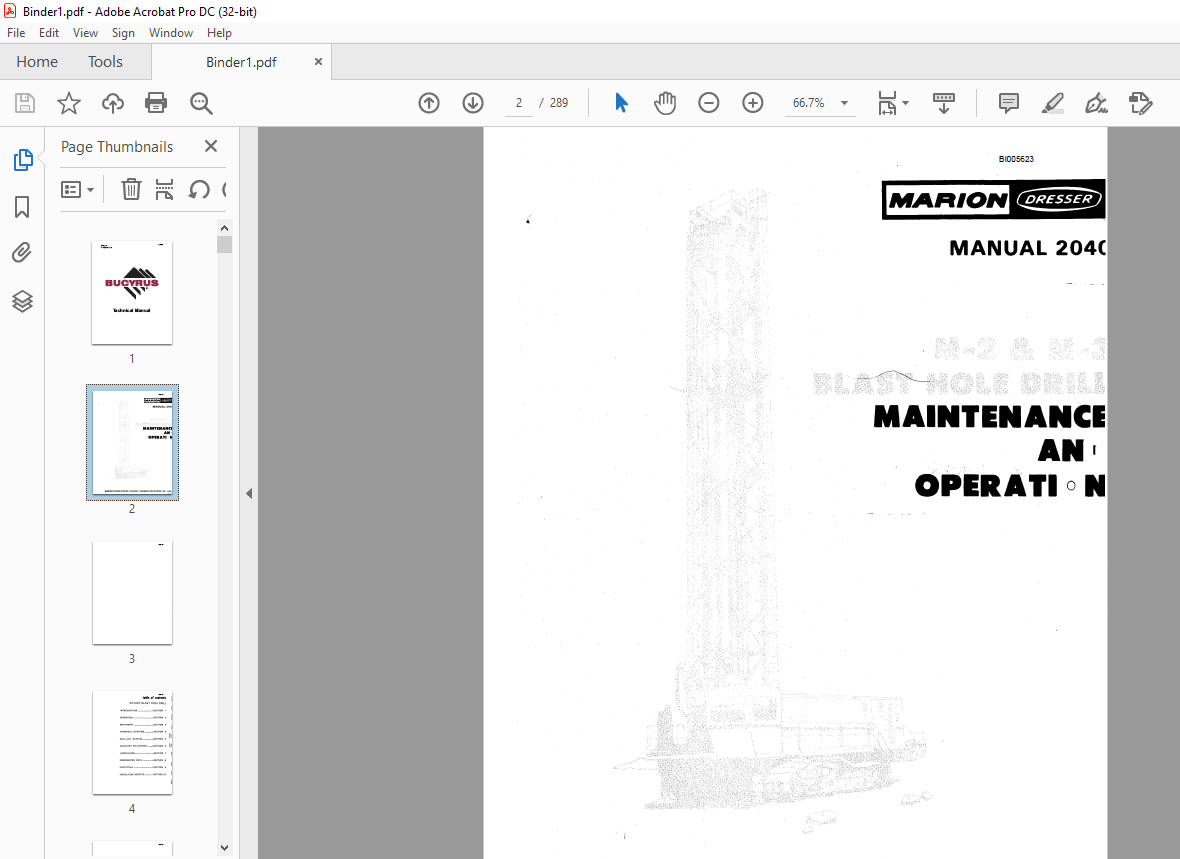Click the print pages thumbnail tool
Screen dimensions: 1180x859
[x=164, y=189]
